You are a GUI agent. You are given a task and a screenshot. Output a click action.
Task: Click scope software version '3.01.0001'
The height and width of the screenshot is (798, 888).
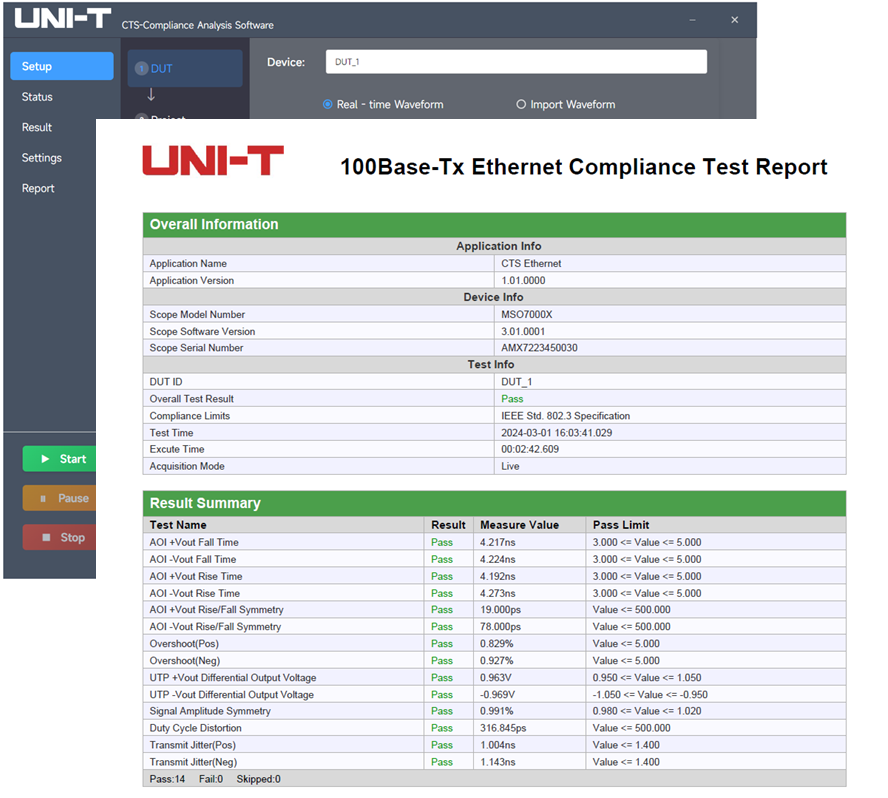pyautogui.click(x=523, y=331)
